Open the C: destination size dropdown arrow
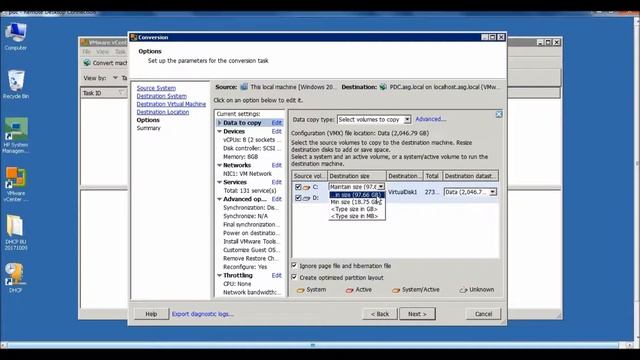The width and height of the screenshot is (640, 360). [381, 187]
